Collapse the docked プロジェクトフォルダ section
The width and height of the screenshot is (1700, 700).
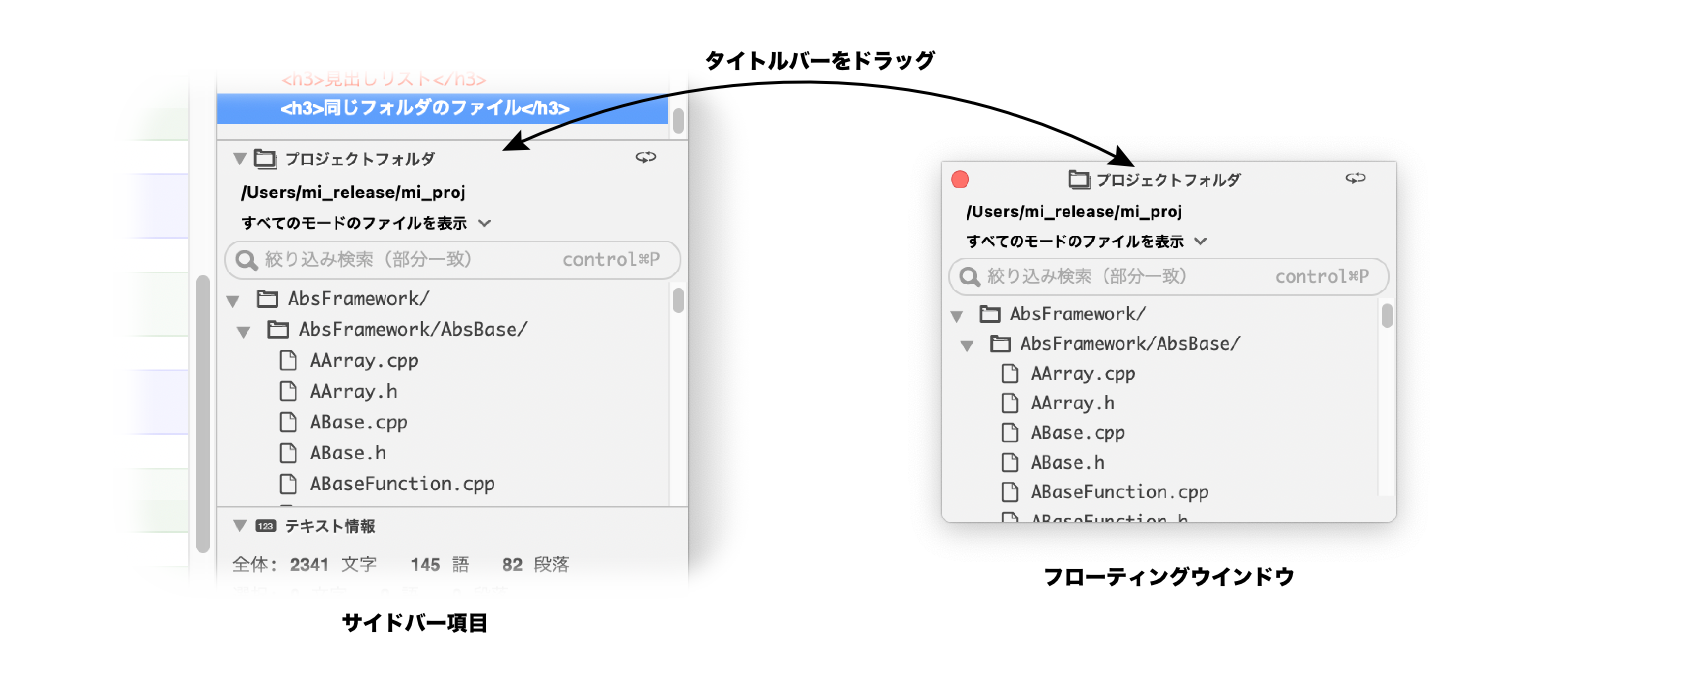click(240, 158)
